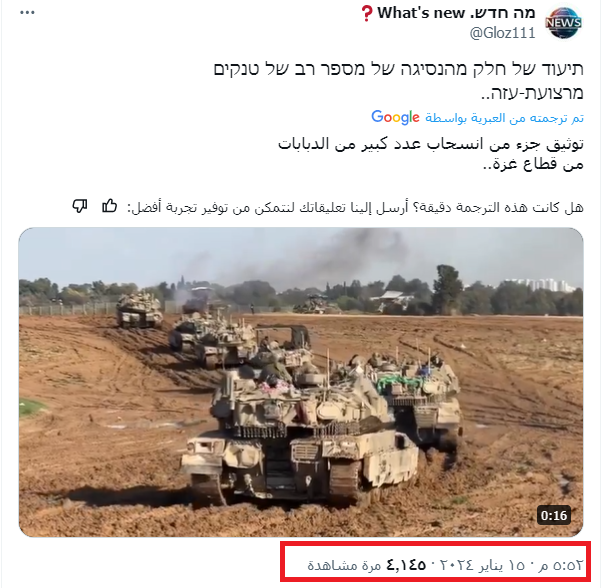The image size is (602, 588).
Task: Open the three-dot more options menu
Action: (27, 13)
